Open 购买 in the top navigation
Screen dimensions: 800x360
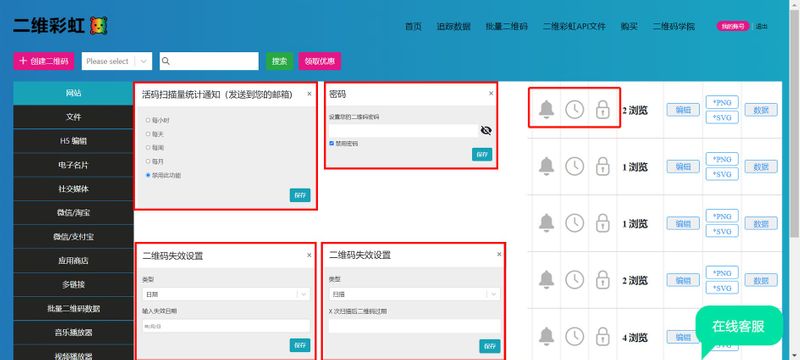coord(629,27)
